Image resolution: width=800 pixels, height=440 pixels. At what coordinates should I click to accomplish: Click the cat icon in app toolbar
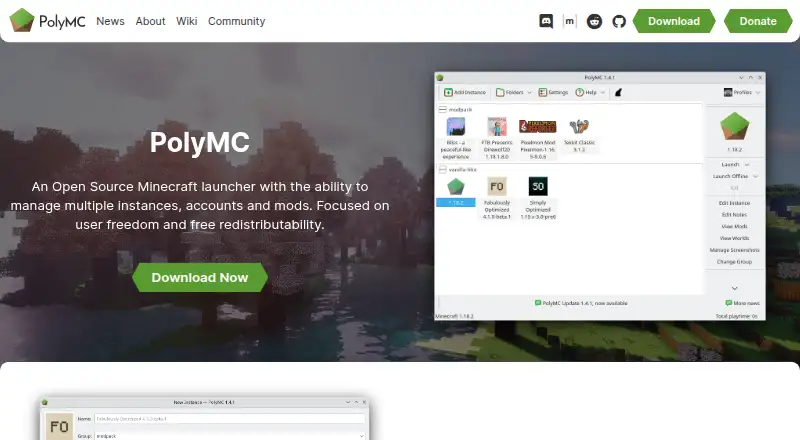coord(618,92)
